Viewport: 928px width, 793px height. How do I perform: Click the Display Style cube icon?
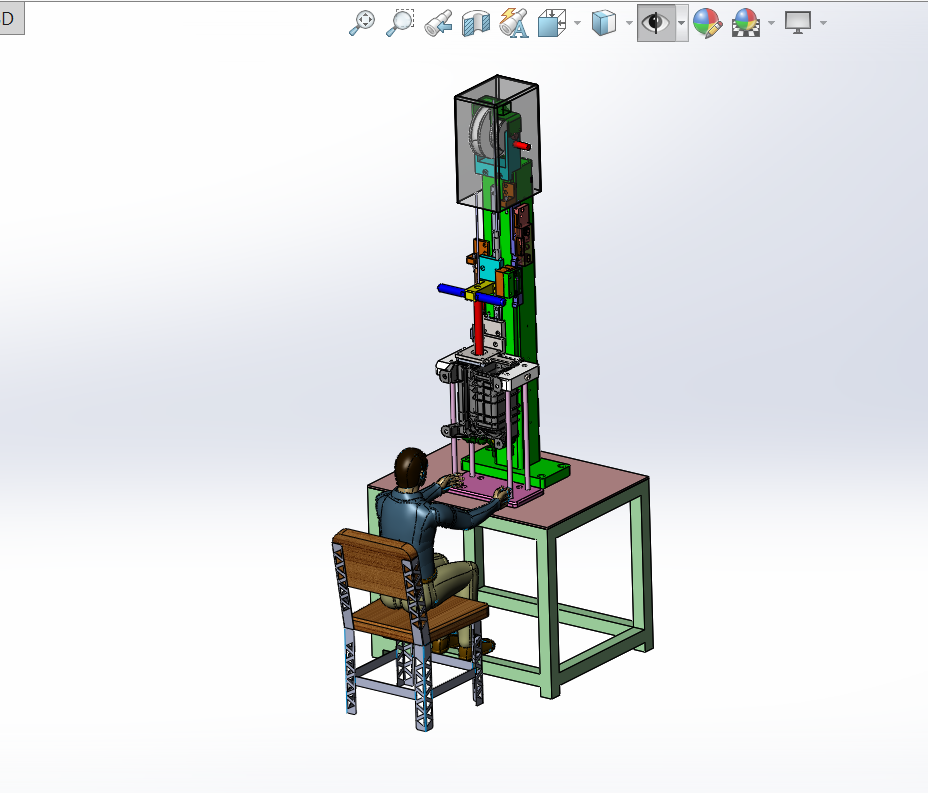[x=604, y=23]
